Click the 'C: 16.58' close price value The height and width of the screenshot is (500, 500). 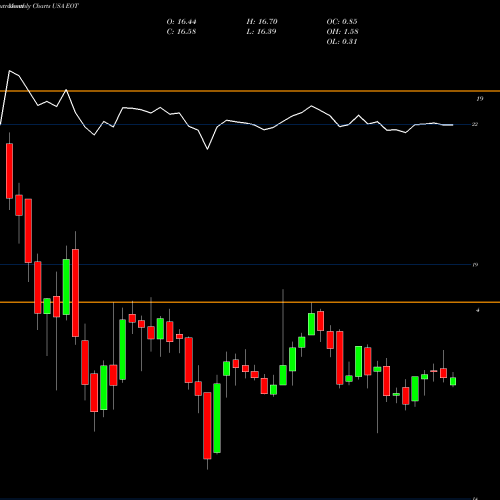[181, 32]
